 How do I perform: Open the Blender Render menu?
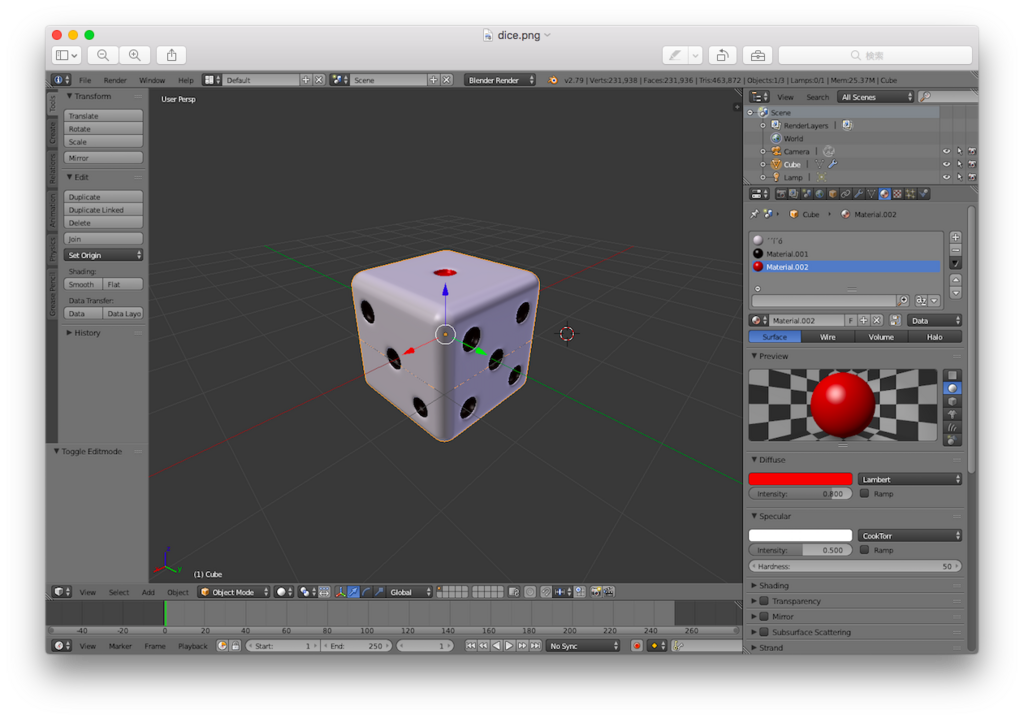115,80
